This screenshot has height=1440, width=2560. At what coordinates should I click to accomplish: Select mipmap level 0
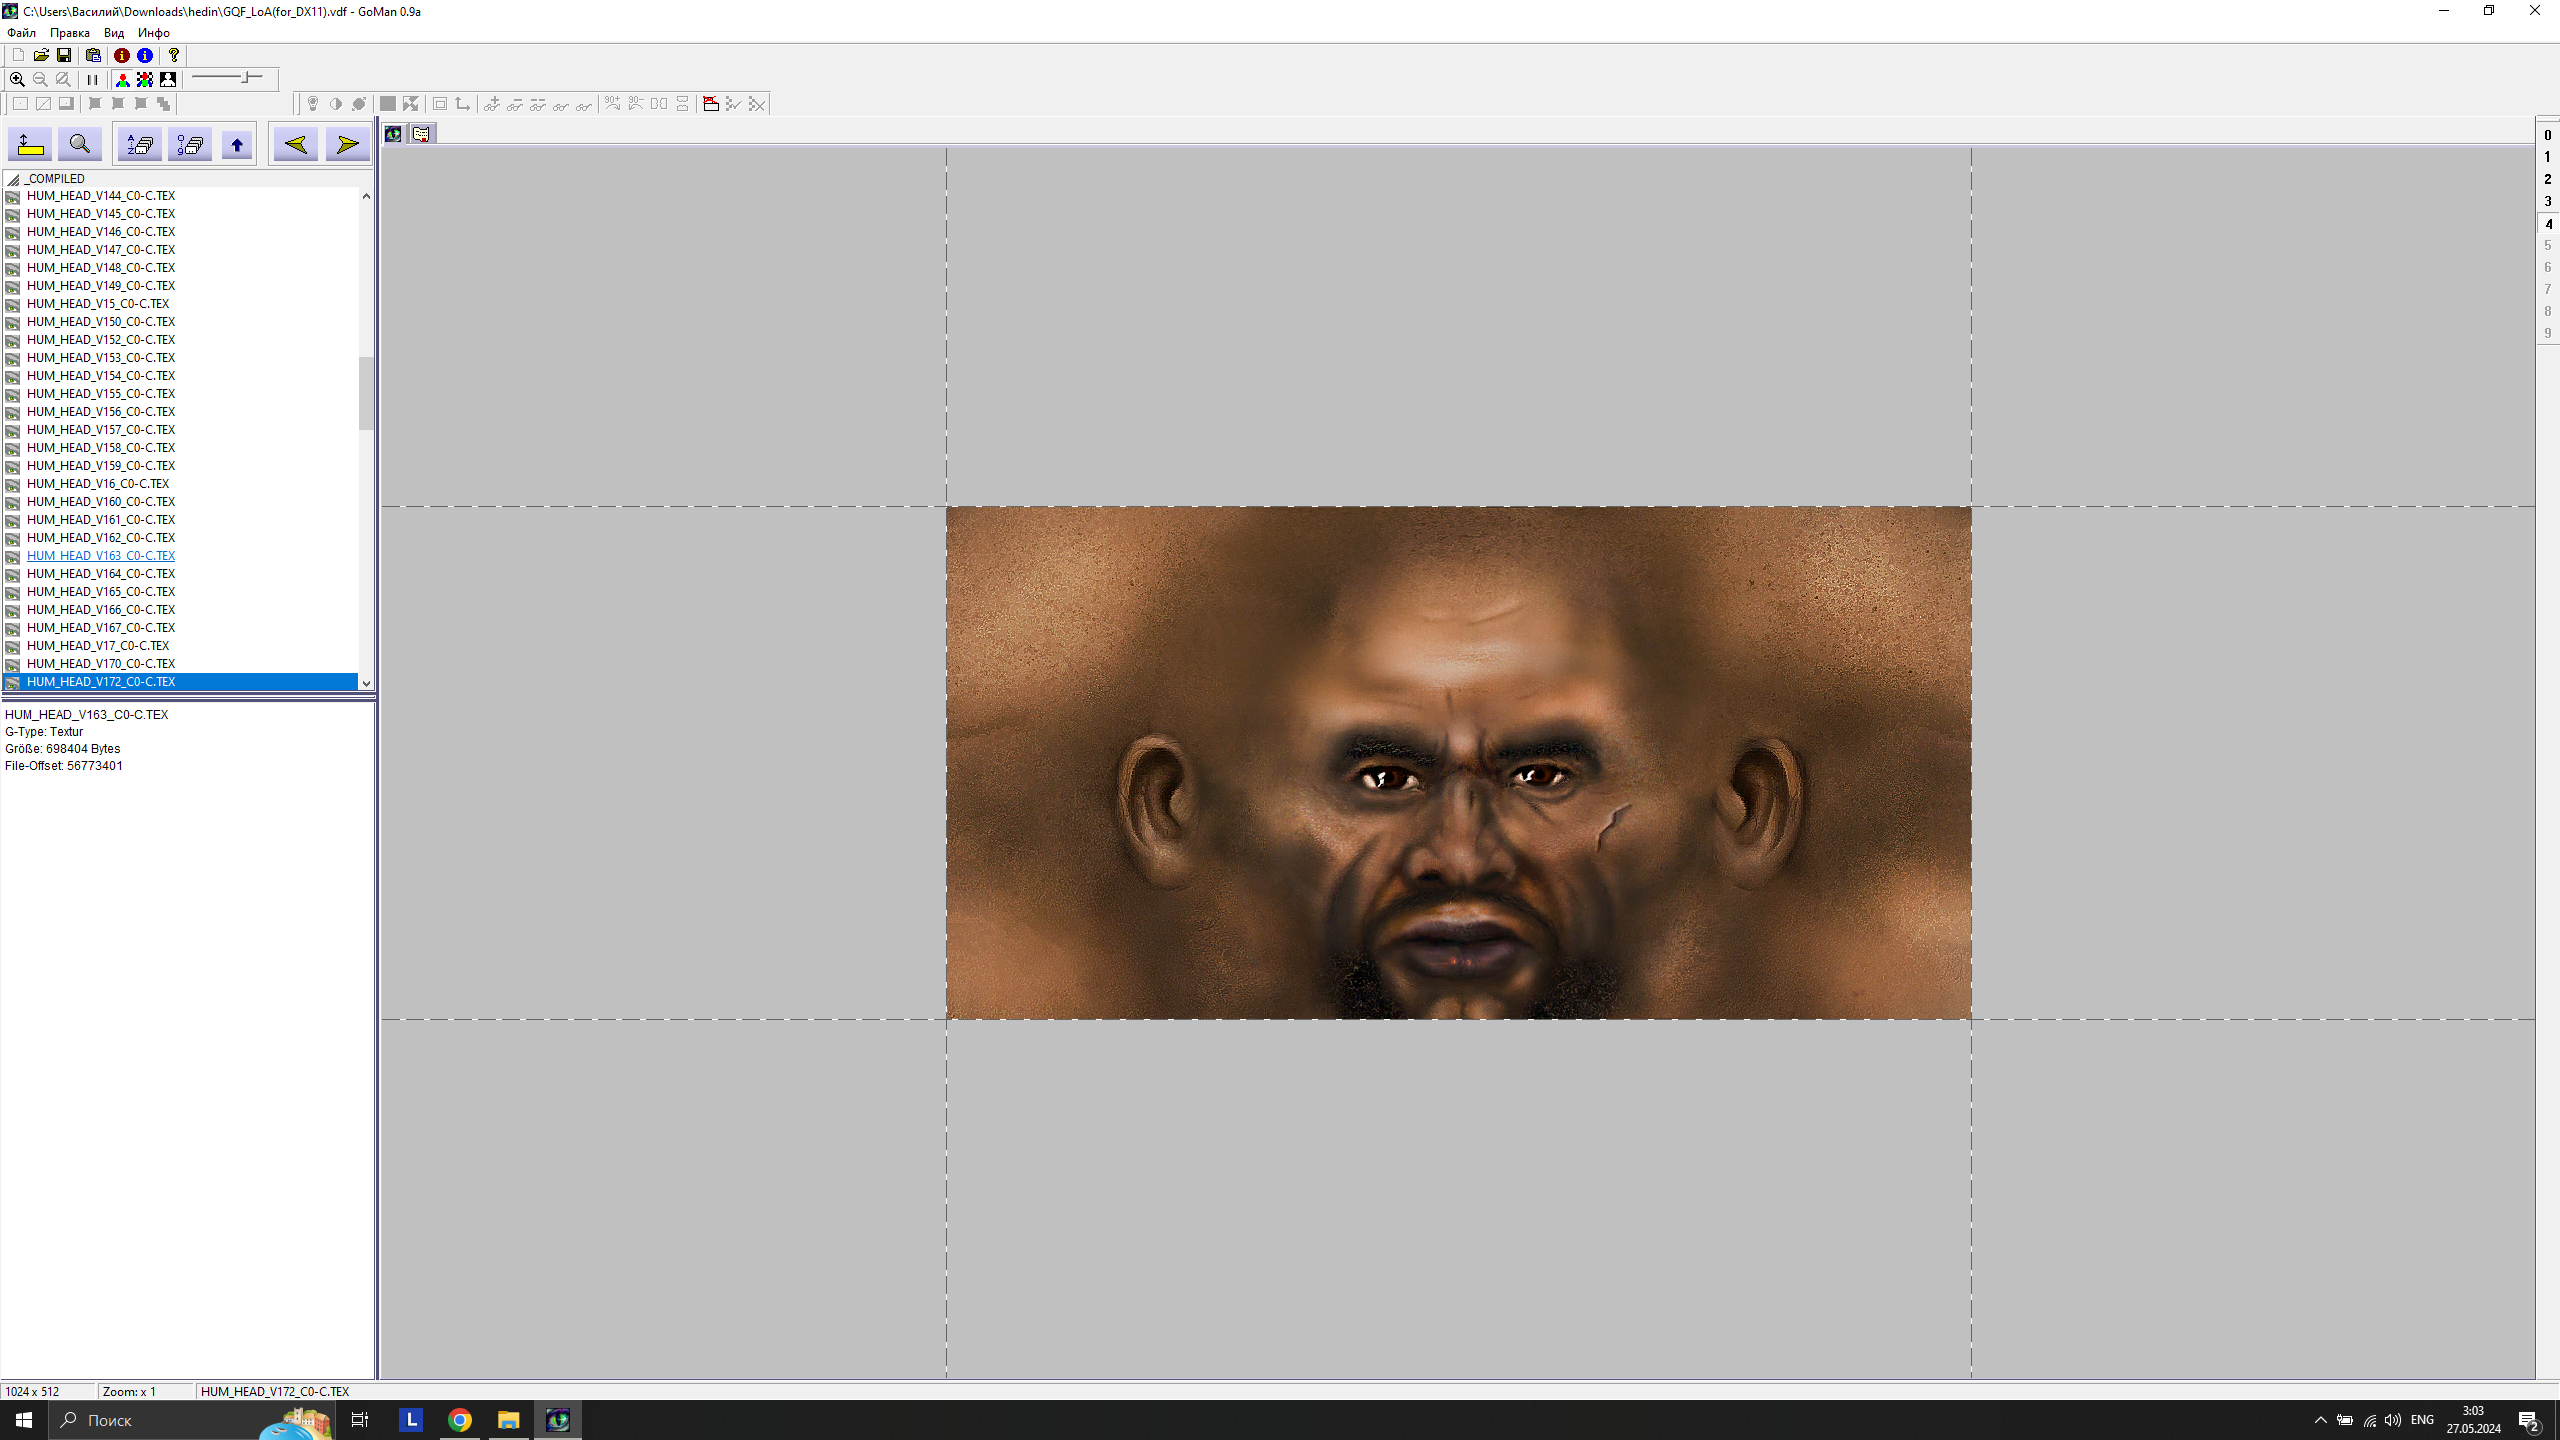[x=2547, y=135]
